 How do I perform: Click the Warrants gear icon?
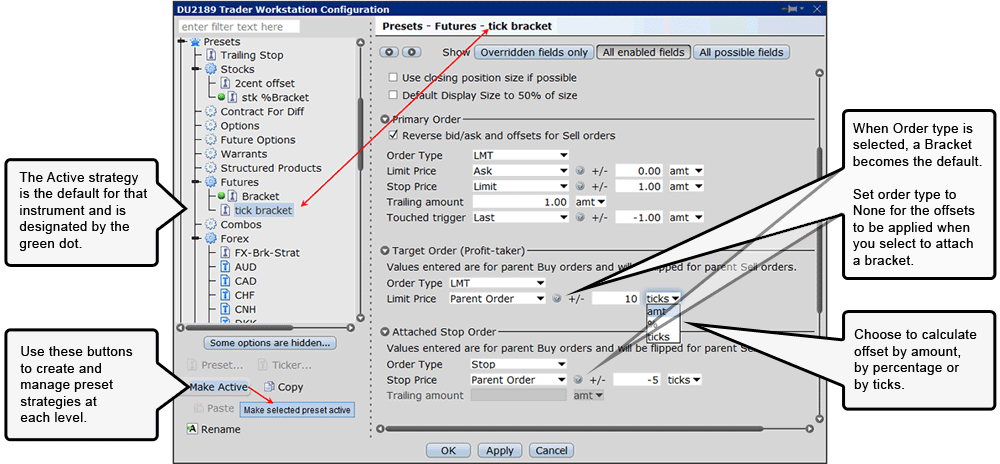[x=210, y=154]
